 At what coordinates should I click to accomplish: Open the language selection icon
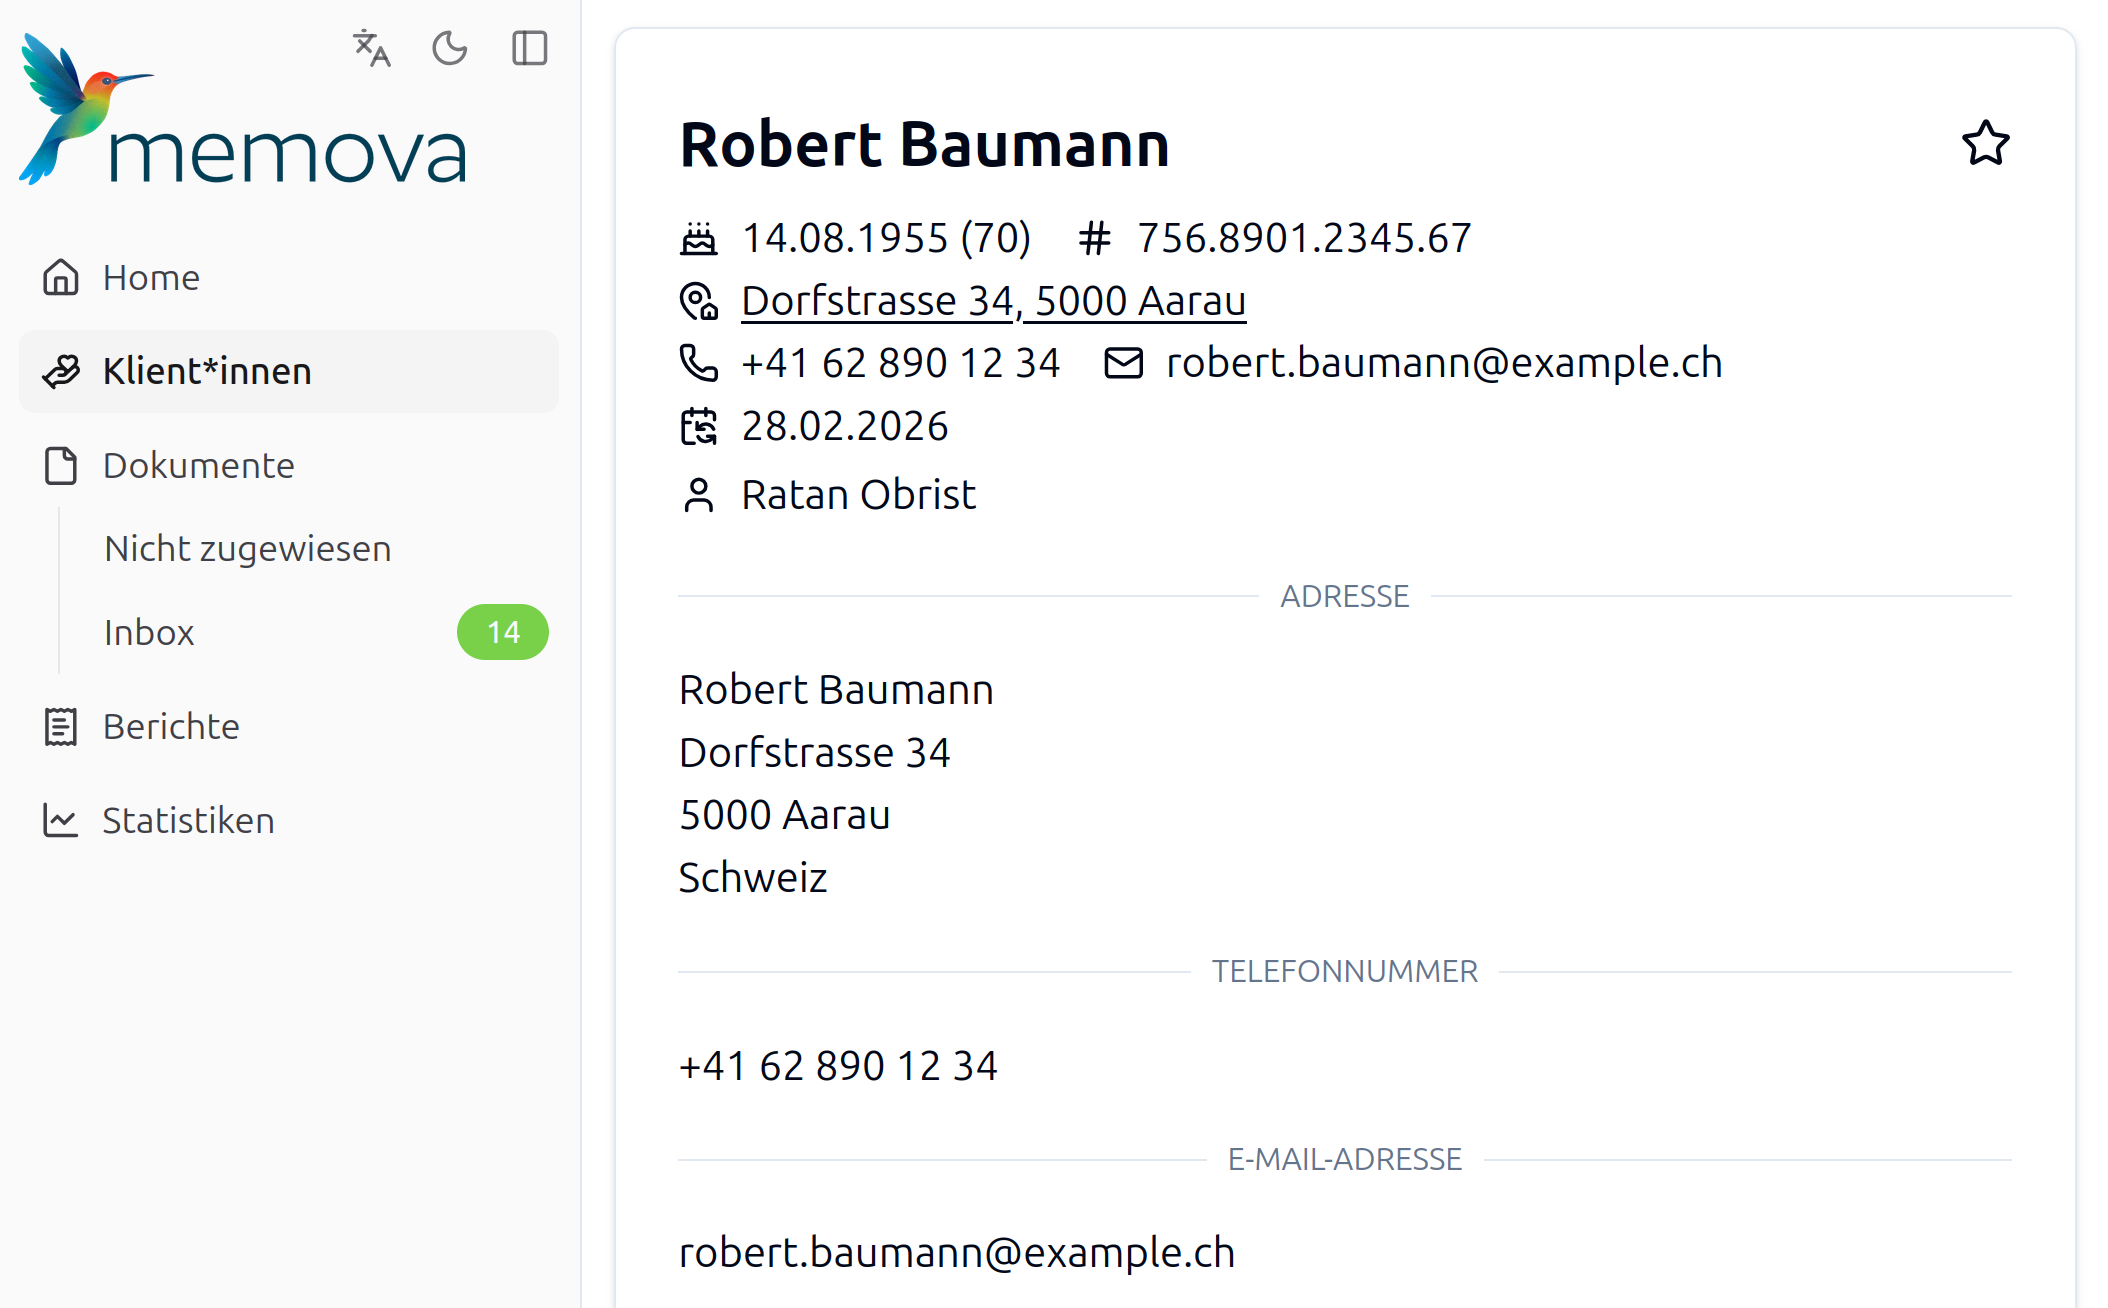pos(369,47)
